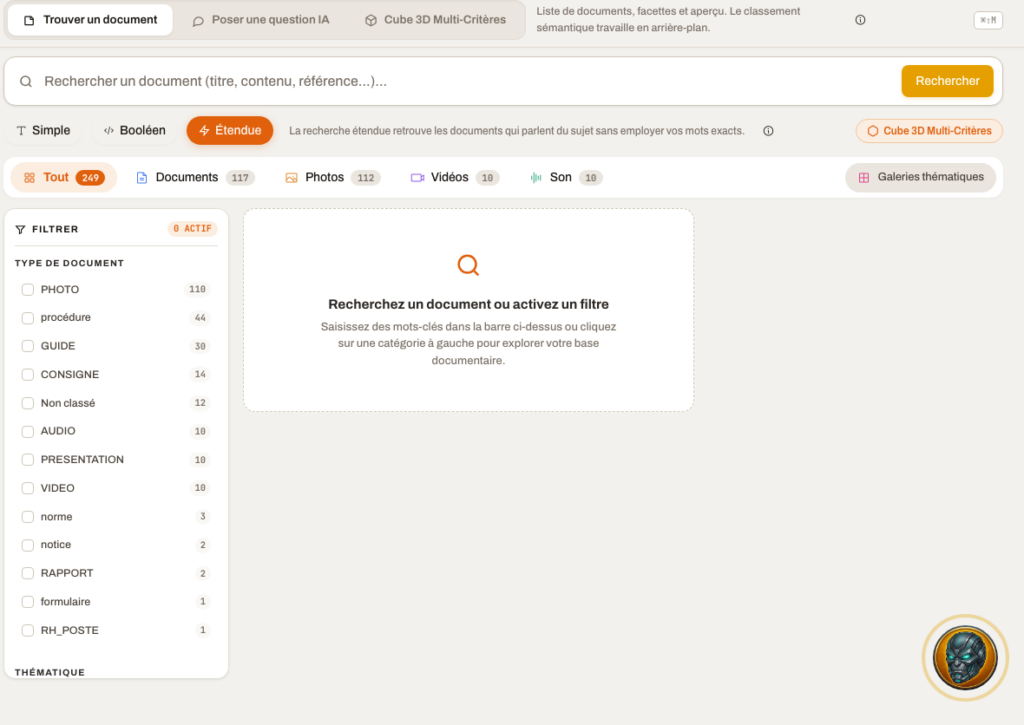Screen dimensions: 1024x725
Task: Switch to the Poser une question IA tab
Action: 261,20
